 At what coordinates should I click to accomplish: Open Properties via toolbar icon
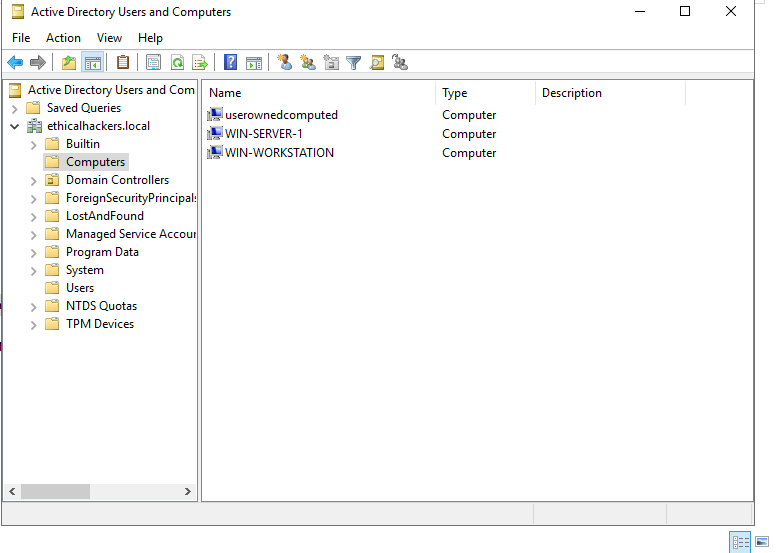tap(153, 62)
